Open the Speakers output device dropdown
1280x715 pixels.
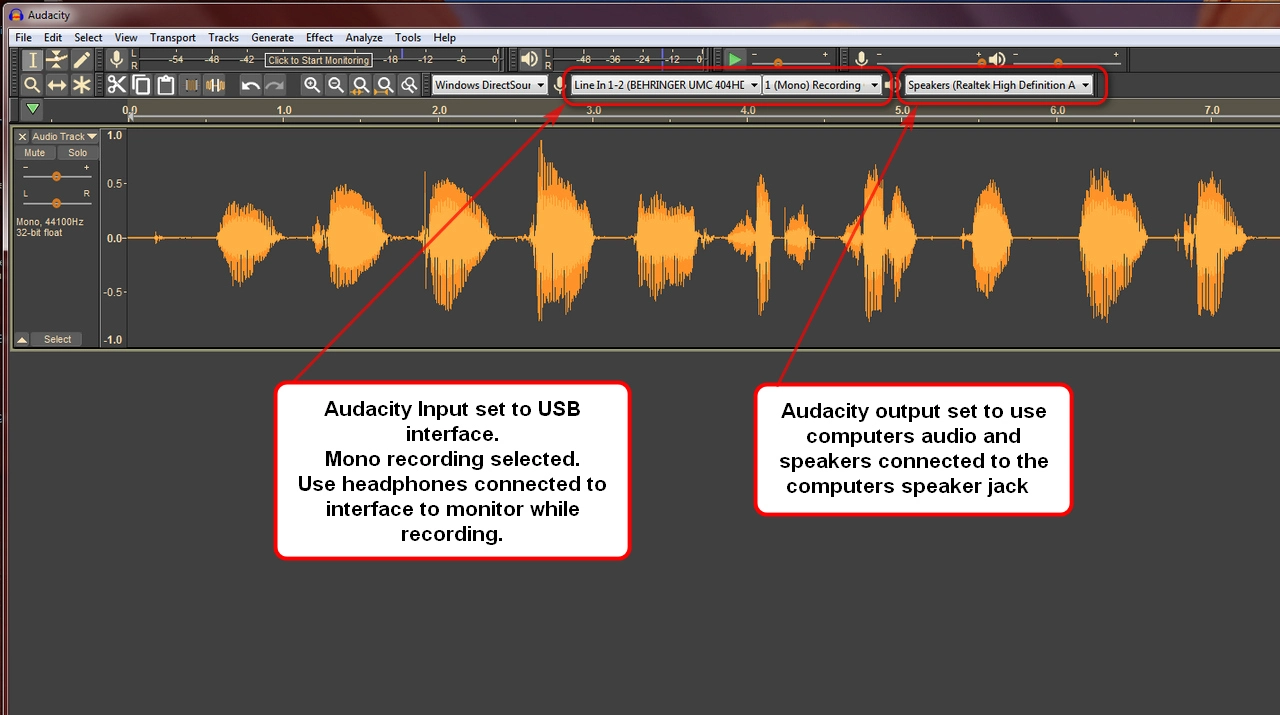pos(998,85)
